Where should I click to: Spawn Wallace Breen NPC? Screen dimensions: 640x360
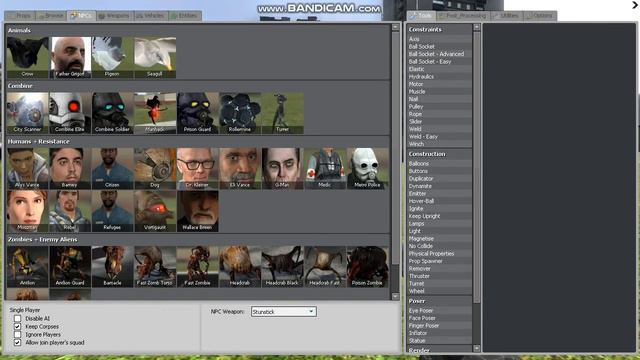197,211
